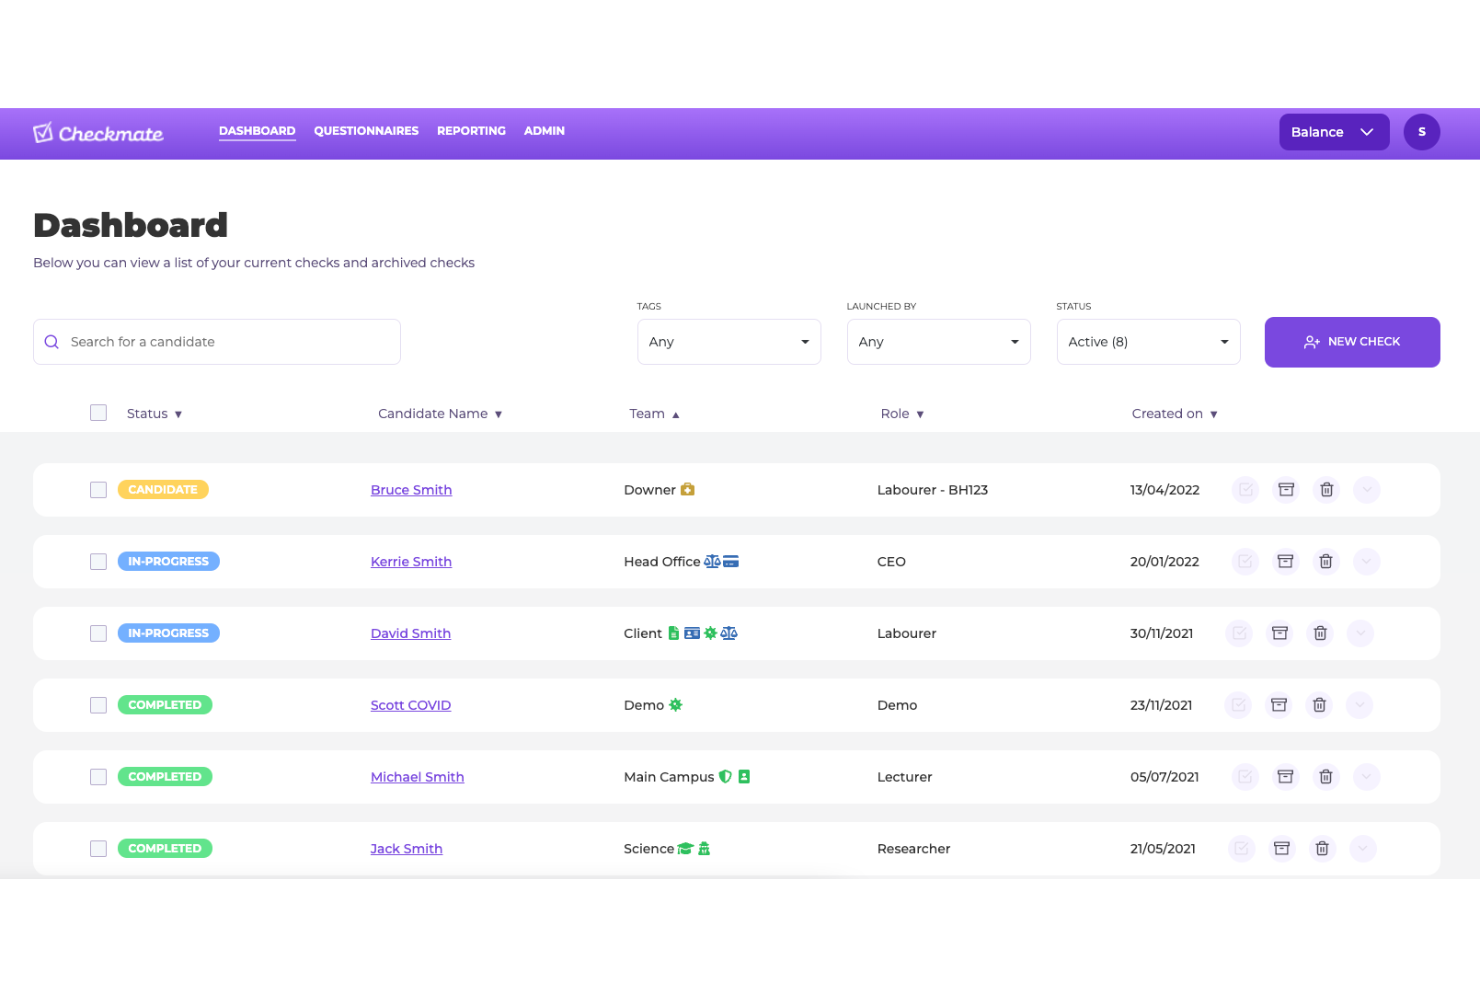Open the Balance dropdown

(1334, 132)
